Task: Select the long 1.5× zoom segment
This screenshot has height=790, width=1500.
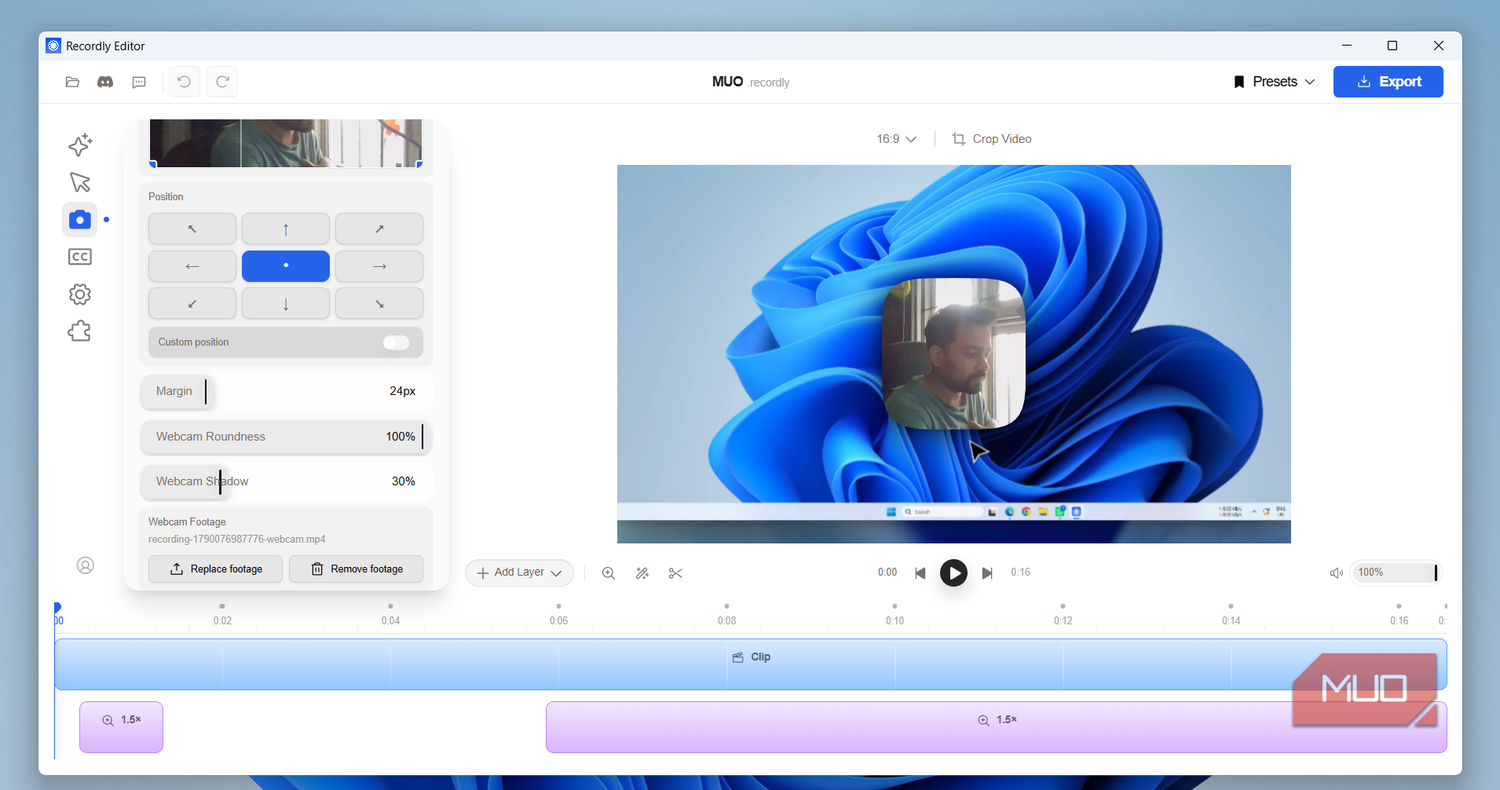Action: pos(996,727)
